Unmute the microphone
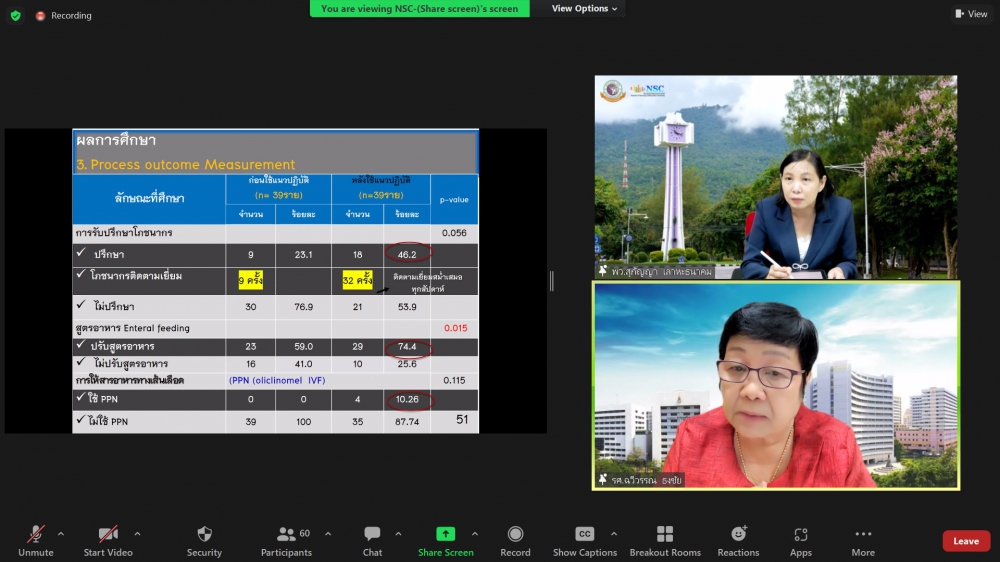This screenshot has width=1000, height=562. (36, 534)
